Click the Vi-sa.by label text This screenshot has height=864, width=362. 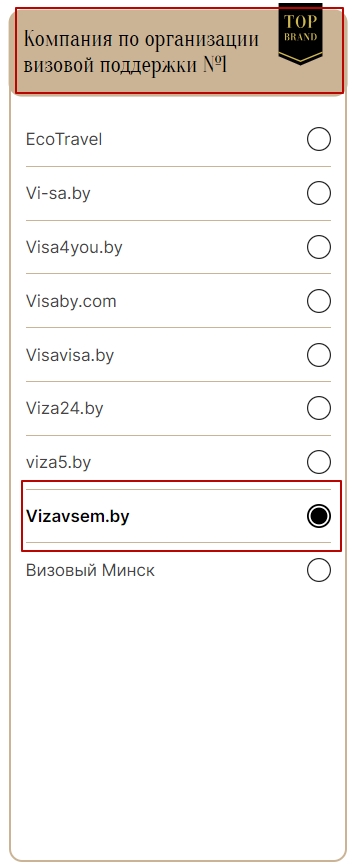58,194
